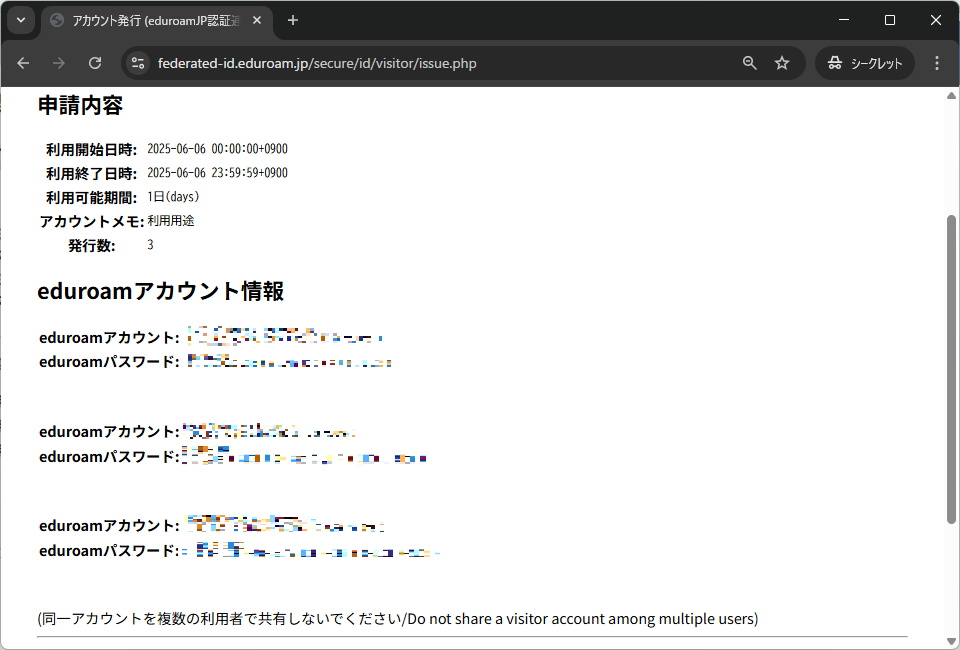960x650 pixels.
Task: Open the tab search dropdown chevron
Action: tap(20, 20)
